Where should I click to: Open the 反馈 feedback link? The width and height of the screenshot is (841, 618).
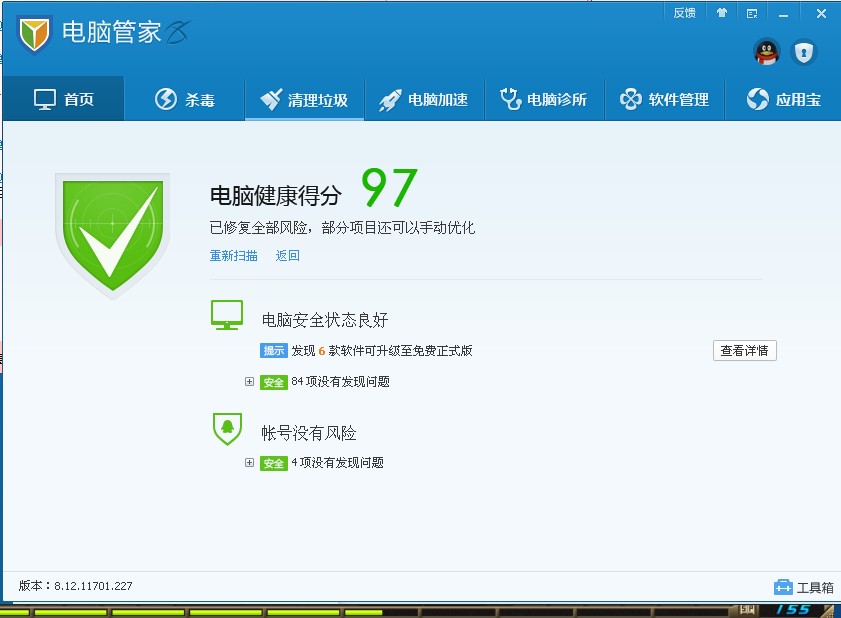684,13
